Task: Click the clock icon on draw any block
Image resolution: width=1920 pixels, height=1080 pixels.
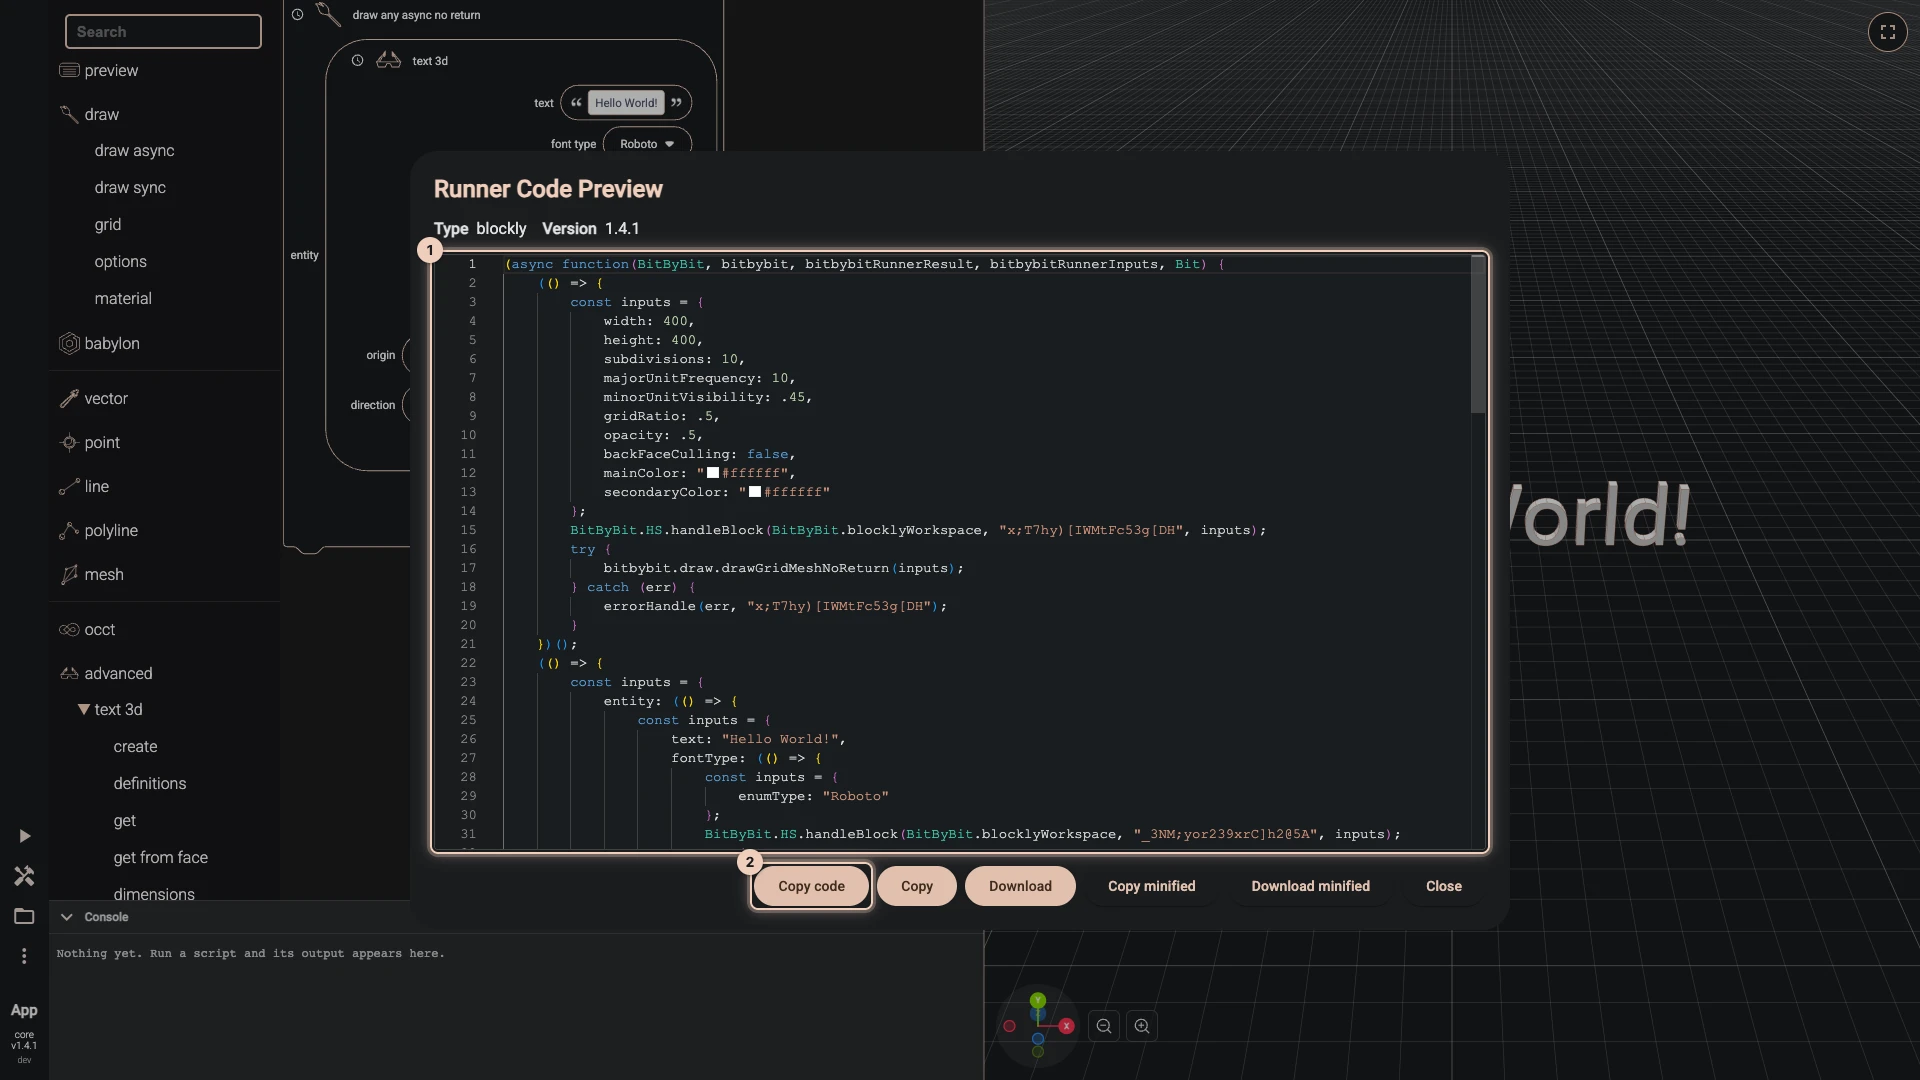Action: click(x=297, y=15)
